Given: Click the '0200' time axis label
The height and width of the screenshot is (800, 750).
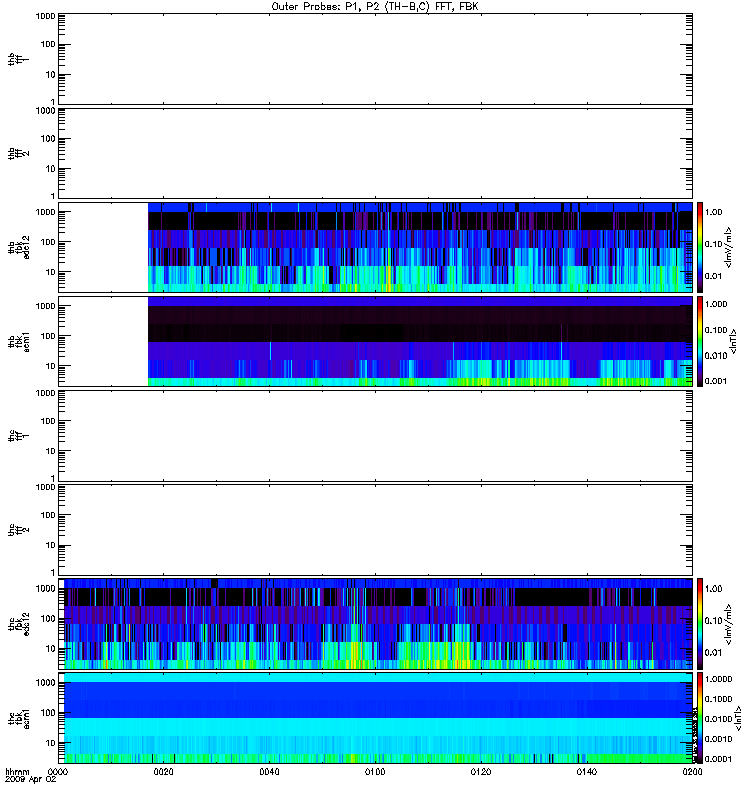Looking at the screenshot, I should (x=692, y=772).
